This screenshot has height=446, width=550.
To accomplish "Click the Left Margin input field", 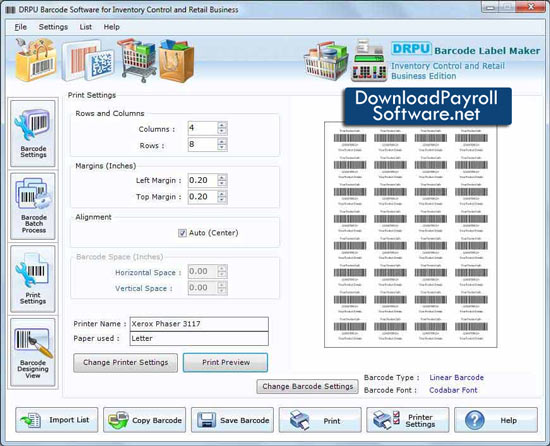I will (203, 181).
